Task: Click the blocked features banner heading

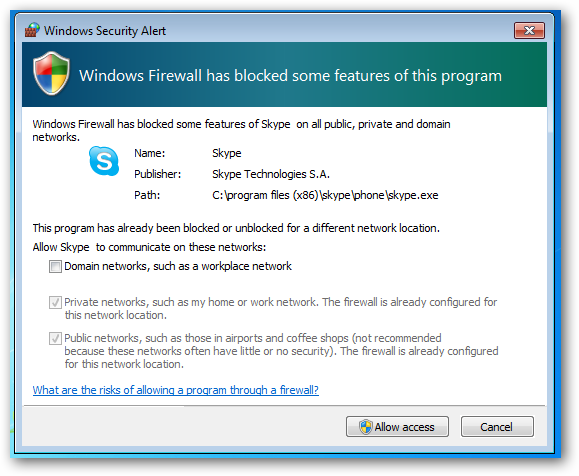Action: (290, 76)
